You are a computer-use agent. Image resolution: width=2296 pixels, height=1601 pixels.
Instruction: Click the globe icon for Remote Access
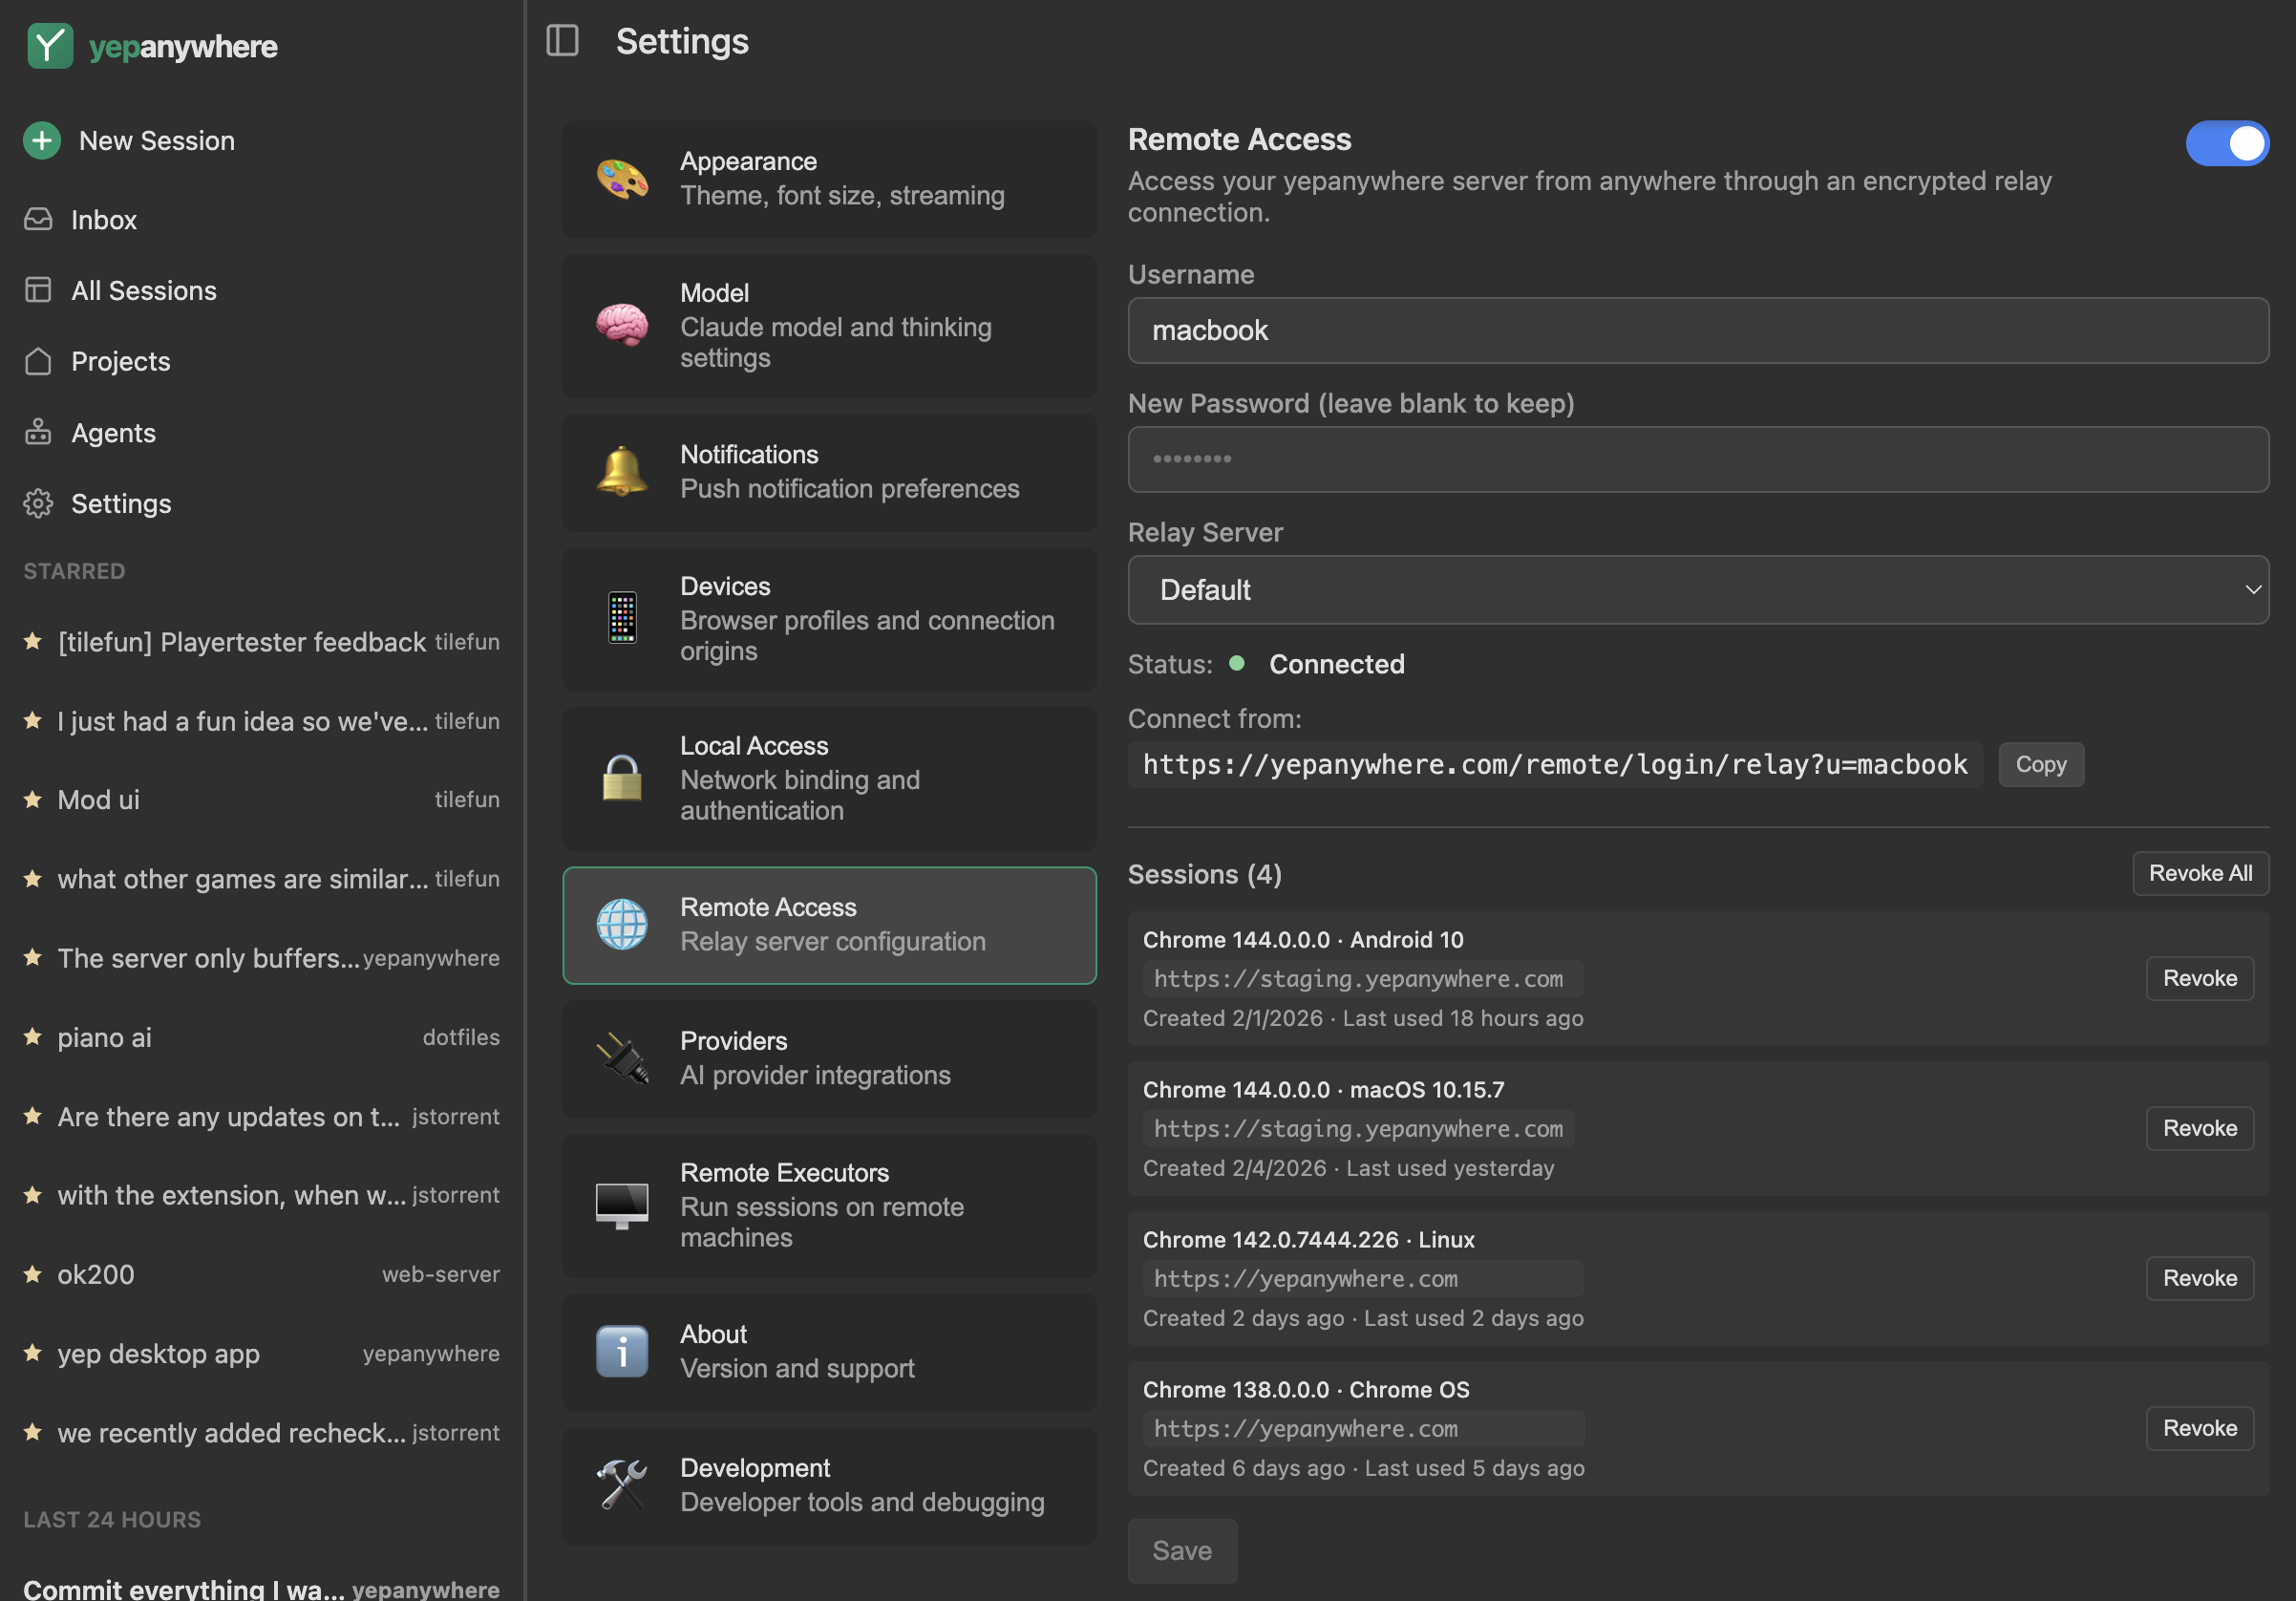(621, 924)
